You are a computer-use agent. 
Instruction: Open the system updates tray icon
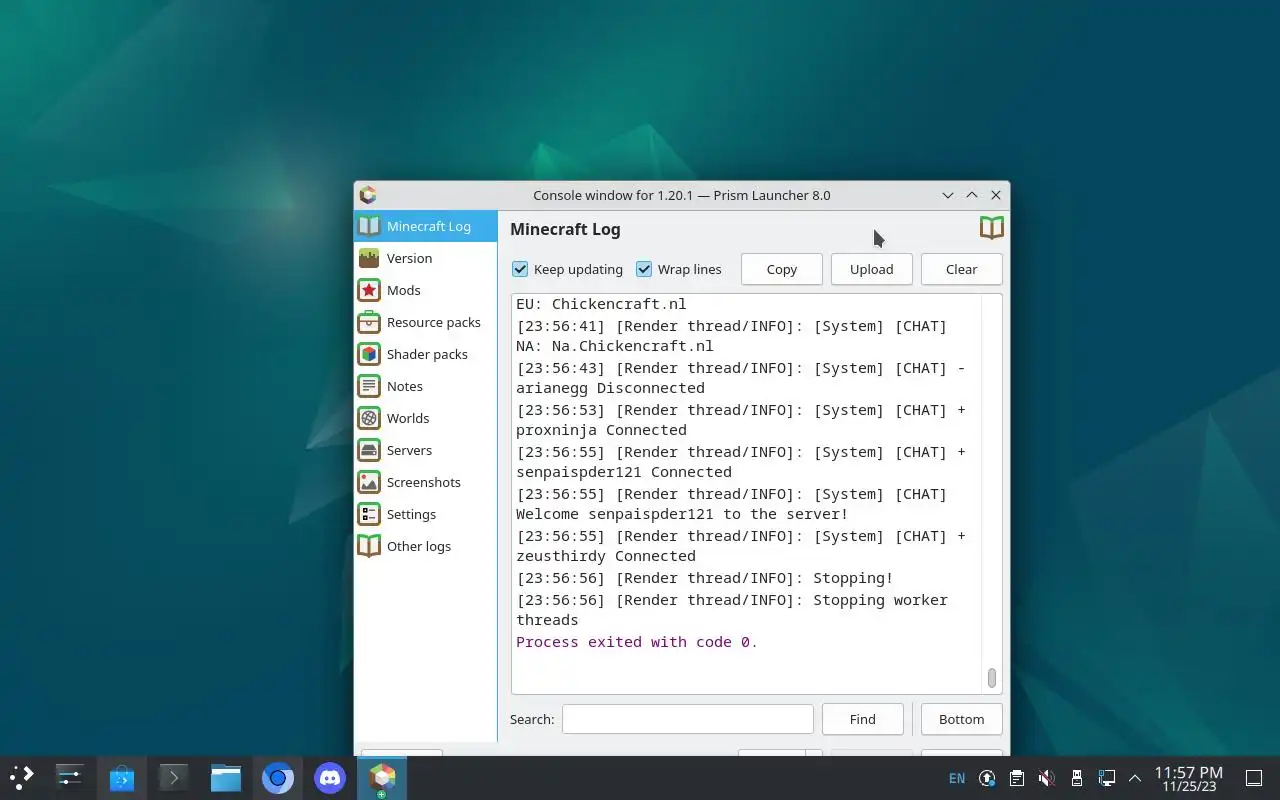click(x=987, y=778)
